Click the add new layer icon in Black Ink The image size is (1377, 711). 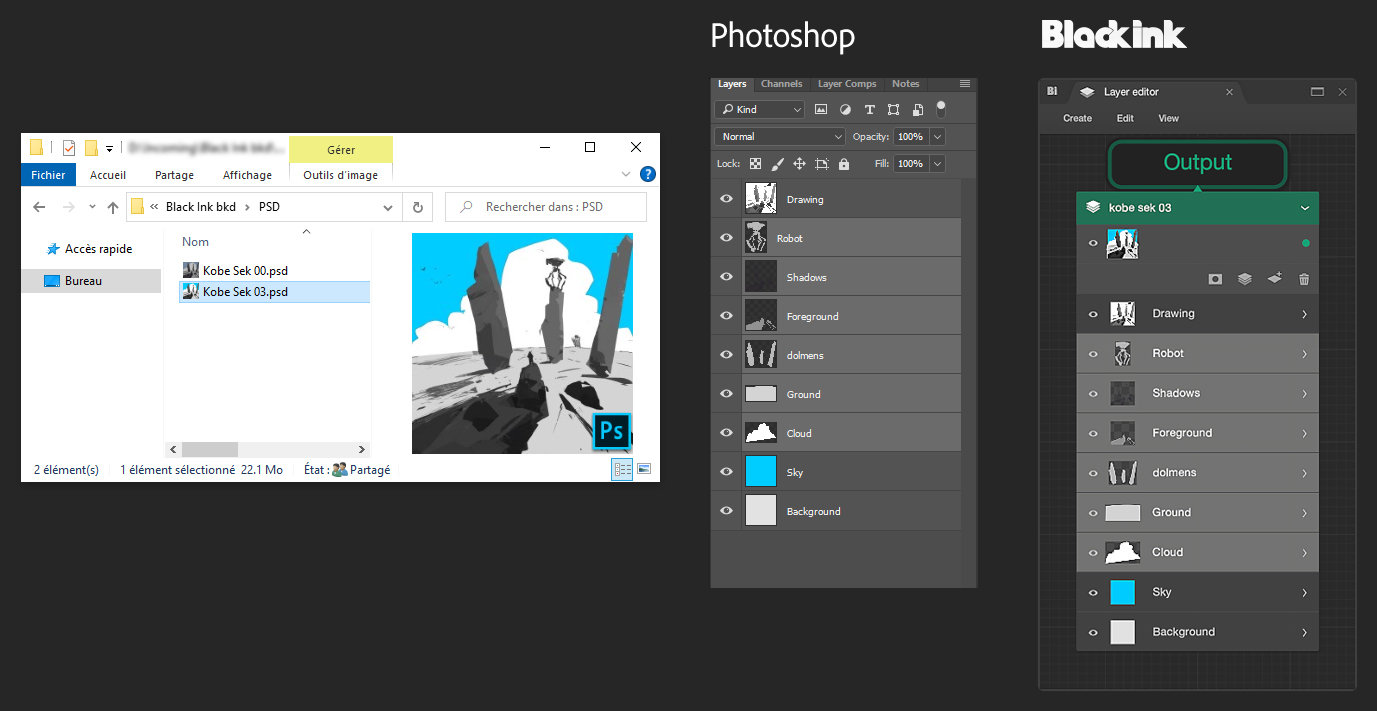click(x=1274, y=279)
